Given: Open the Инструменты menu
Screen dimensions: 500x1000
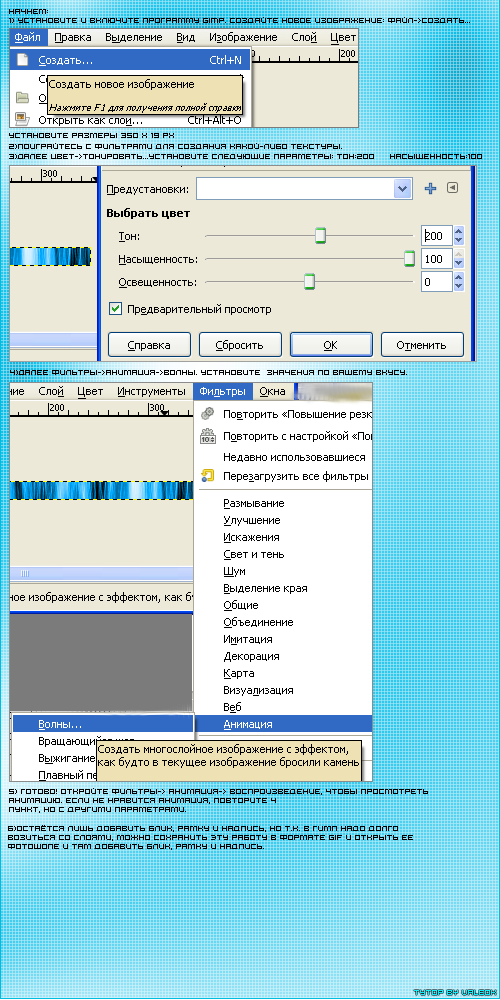Looking at the screenshot, I should 151,391.
